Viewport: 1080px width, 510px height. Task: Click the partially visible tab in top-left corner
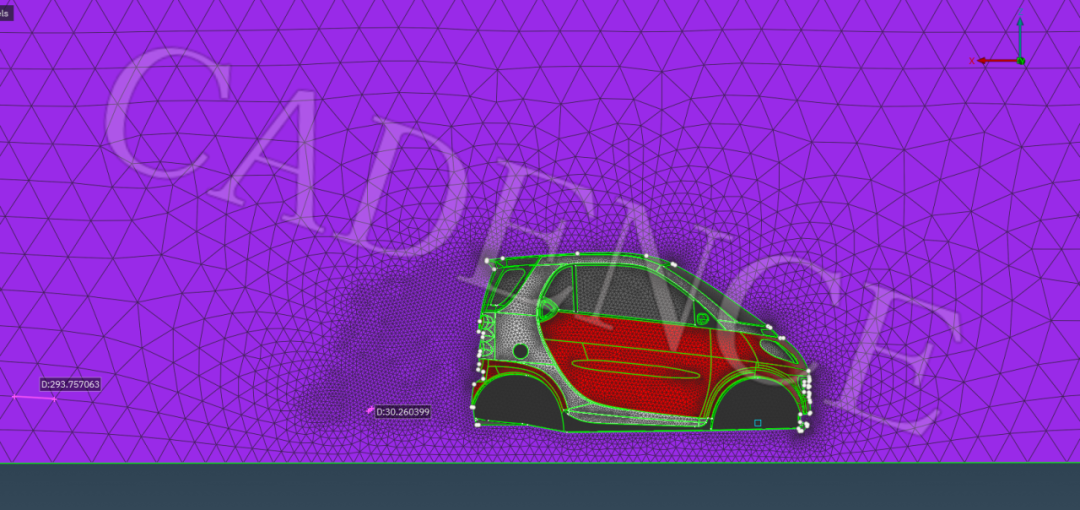(6, 13)
